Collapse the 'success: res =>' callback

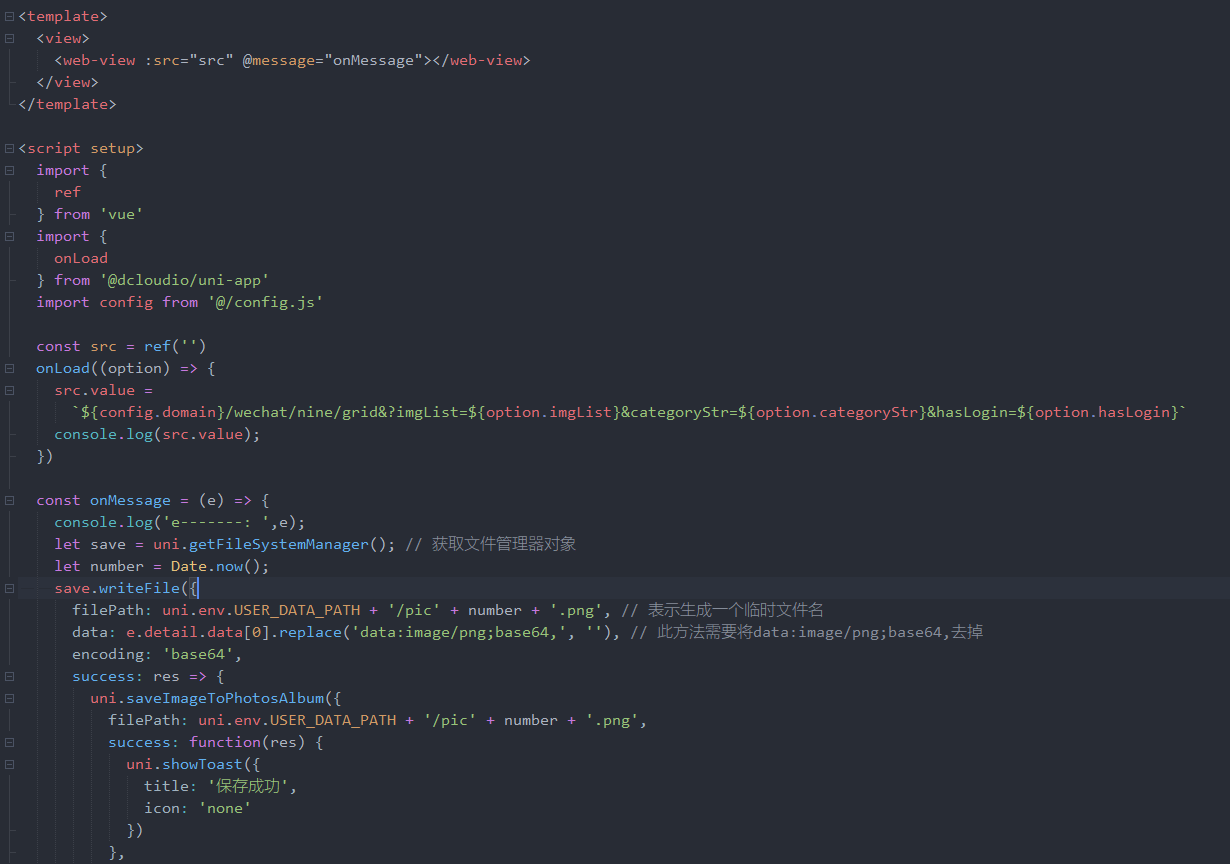pos(9,676)
